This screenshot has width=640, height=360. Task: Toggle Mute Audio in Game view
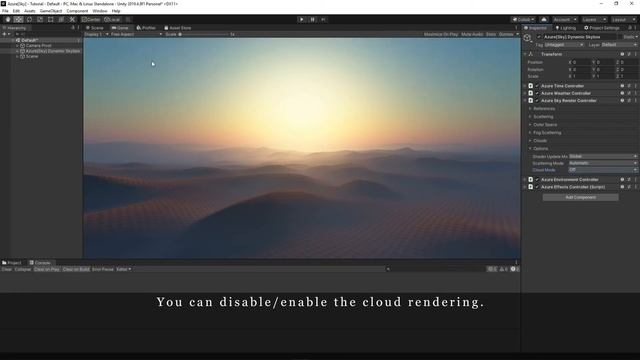point(472,34)
